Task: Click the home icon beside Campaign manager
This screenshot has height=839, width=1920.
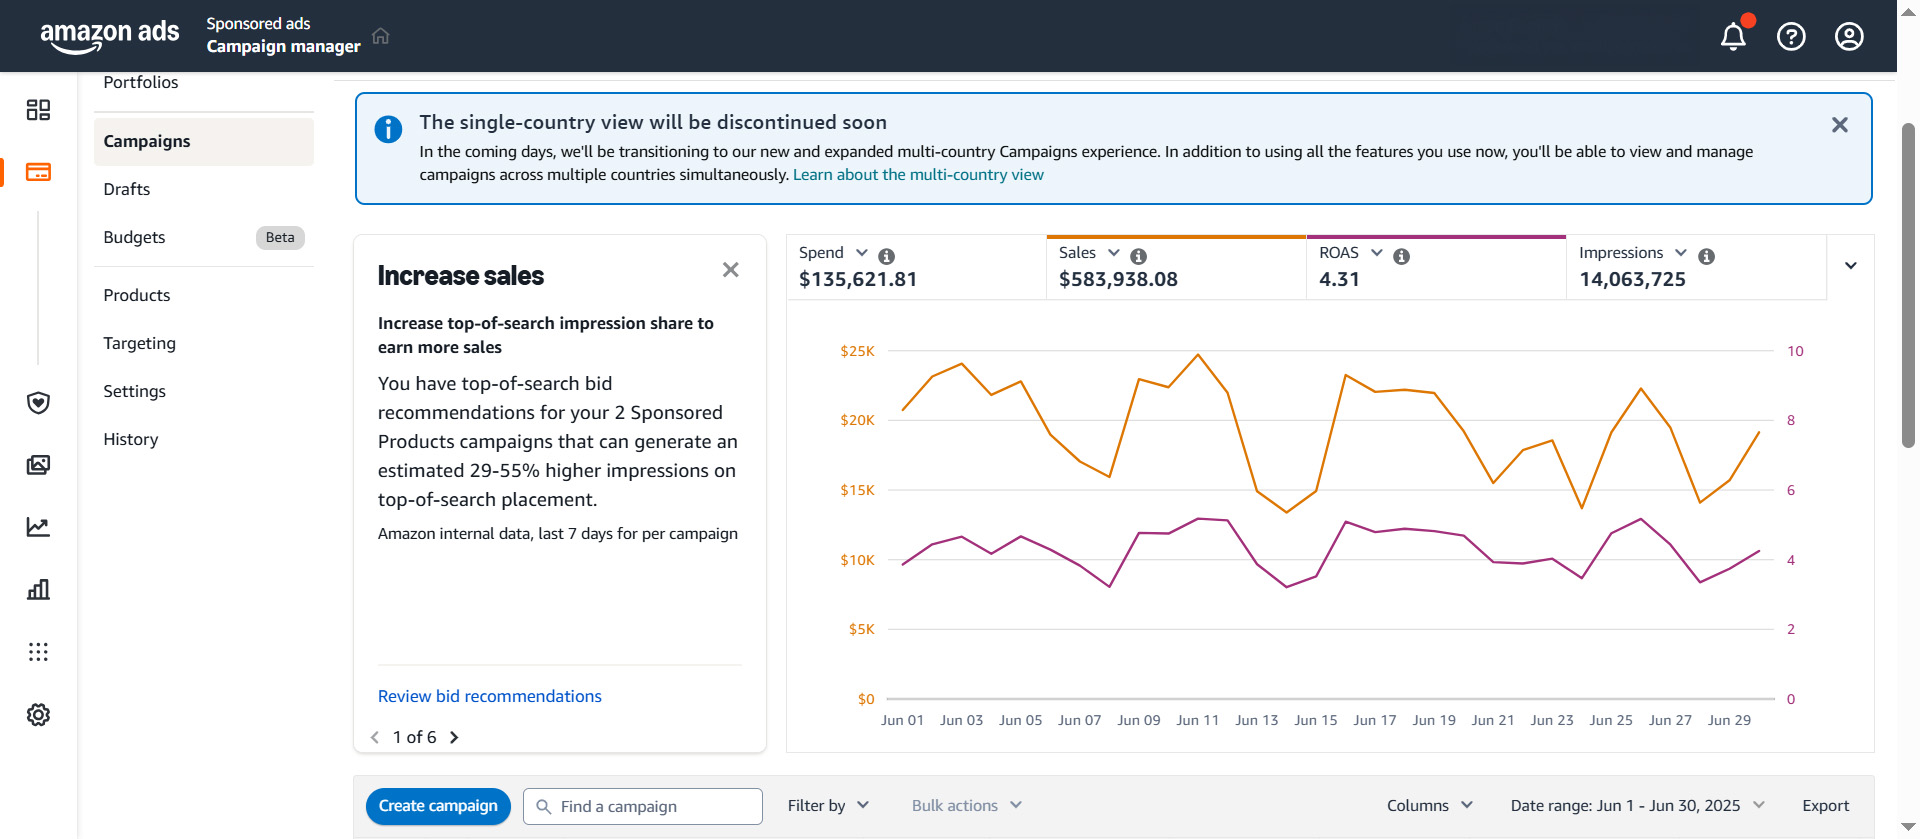Action: click(380, 36)
